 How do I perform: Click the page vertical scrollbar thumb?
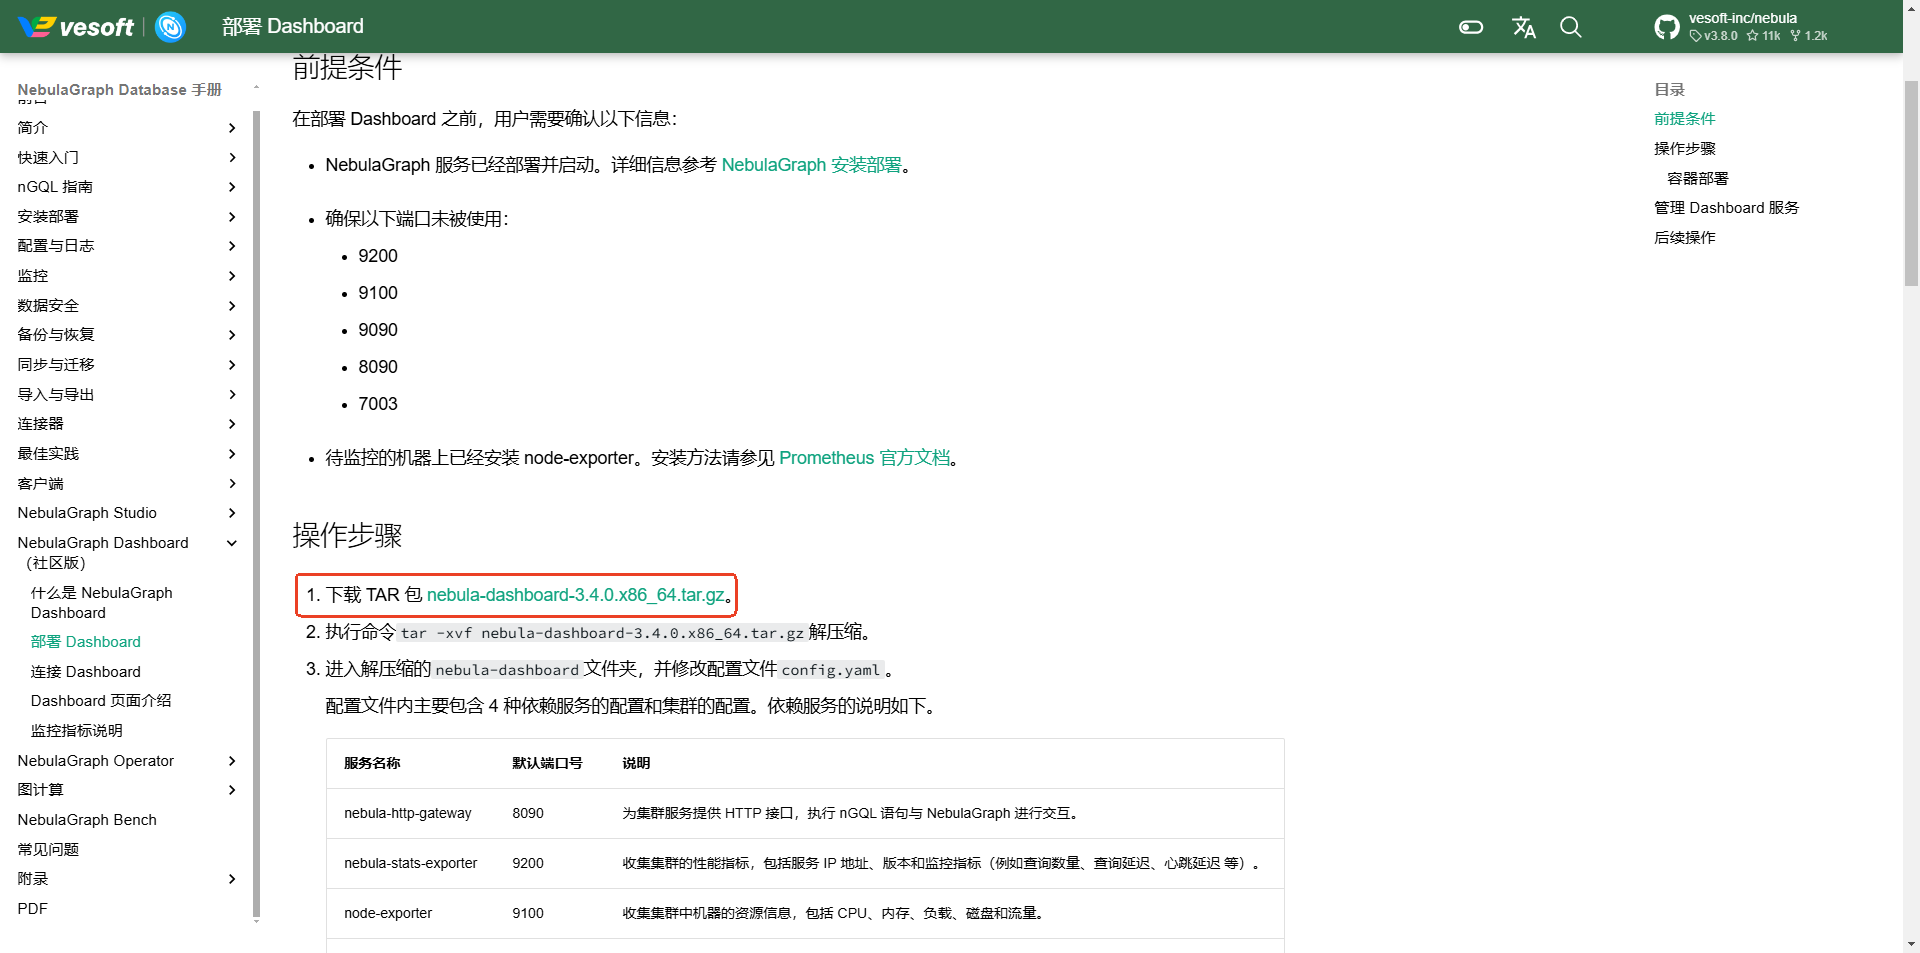coord(1911,183)
